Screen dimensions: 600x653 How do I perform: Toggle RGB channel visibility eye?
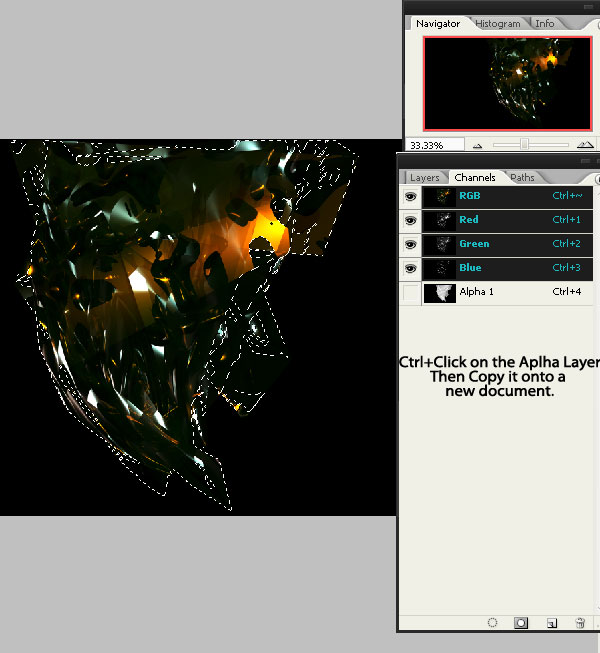(x=411, y=196)
